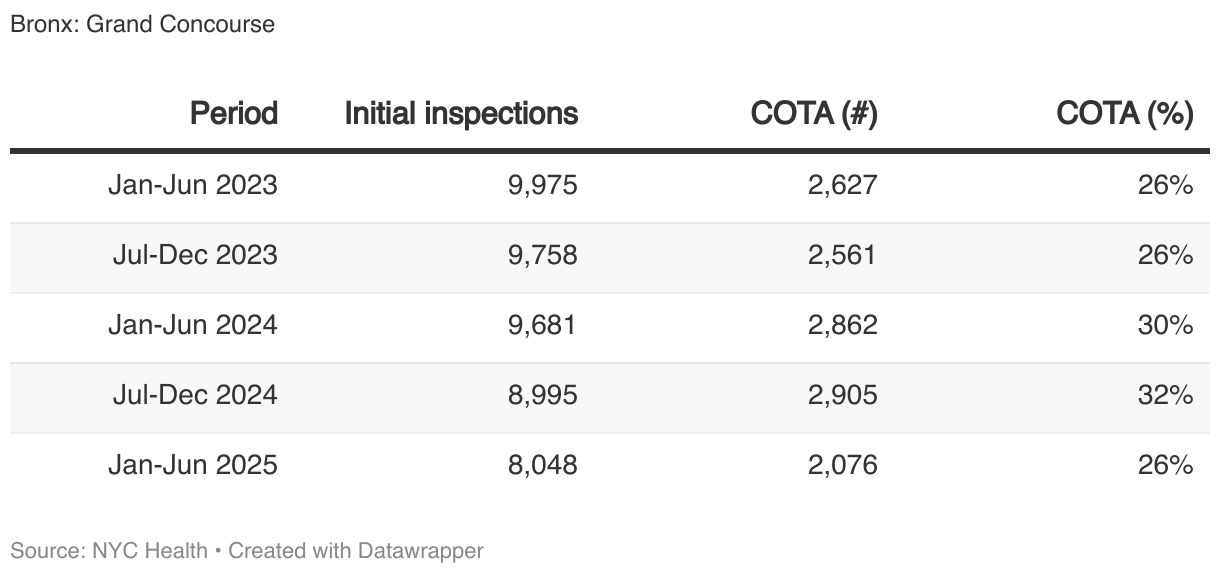Select the Jul-Dec 2024 period cell
This screenshot has height=576, width=1220.
click(195, 396)
